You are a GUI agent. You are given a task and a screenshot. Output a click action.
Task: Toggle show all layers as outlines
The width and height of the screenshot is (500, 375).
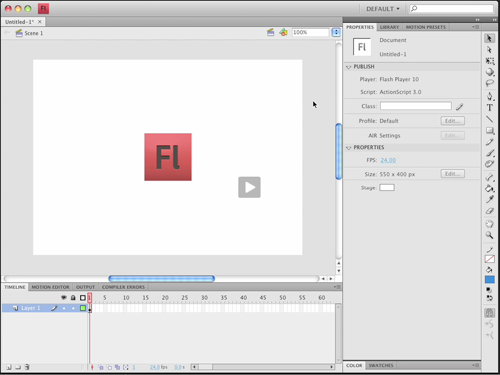click(83, 298)
